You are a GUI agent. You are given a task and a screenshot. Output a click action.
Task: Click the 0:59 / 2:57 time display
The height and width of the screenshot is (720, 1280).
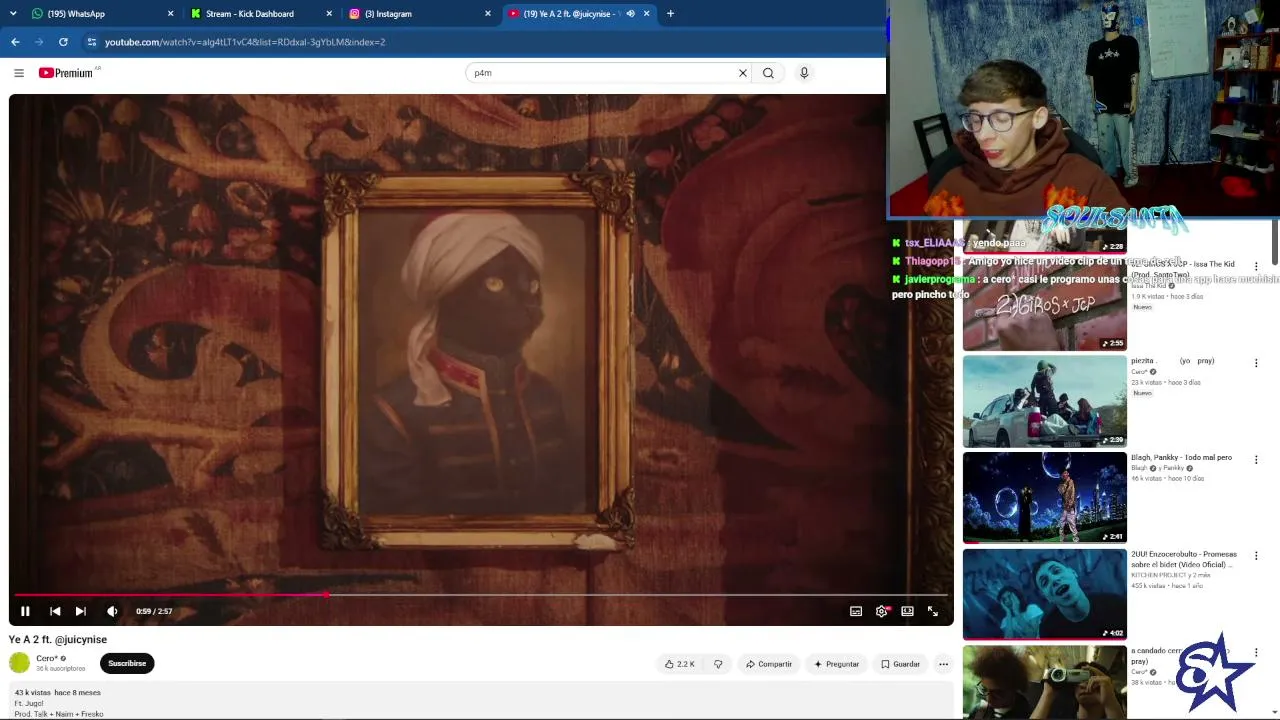click(x=154, y=611)
